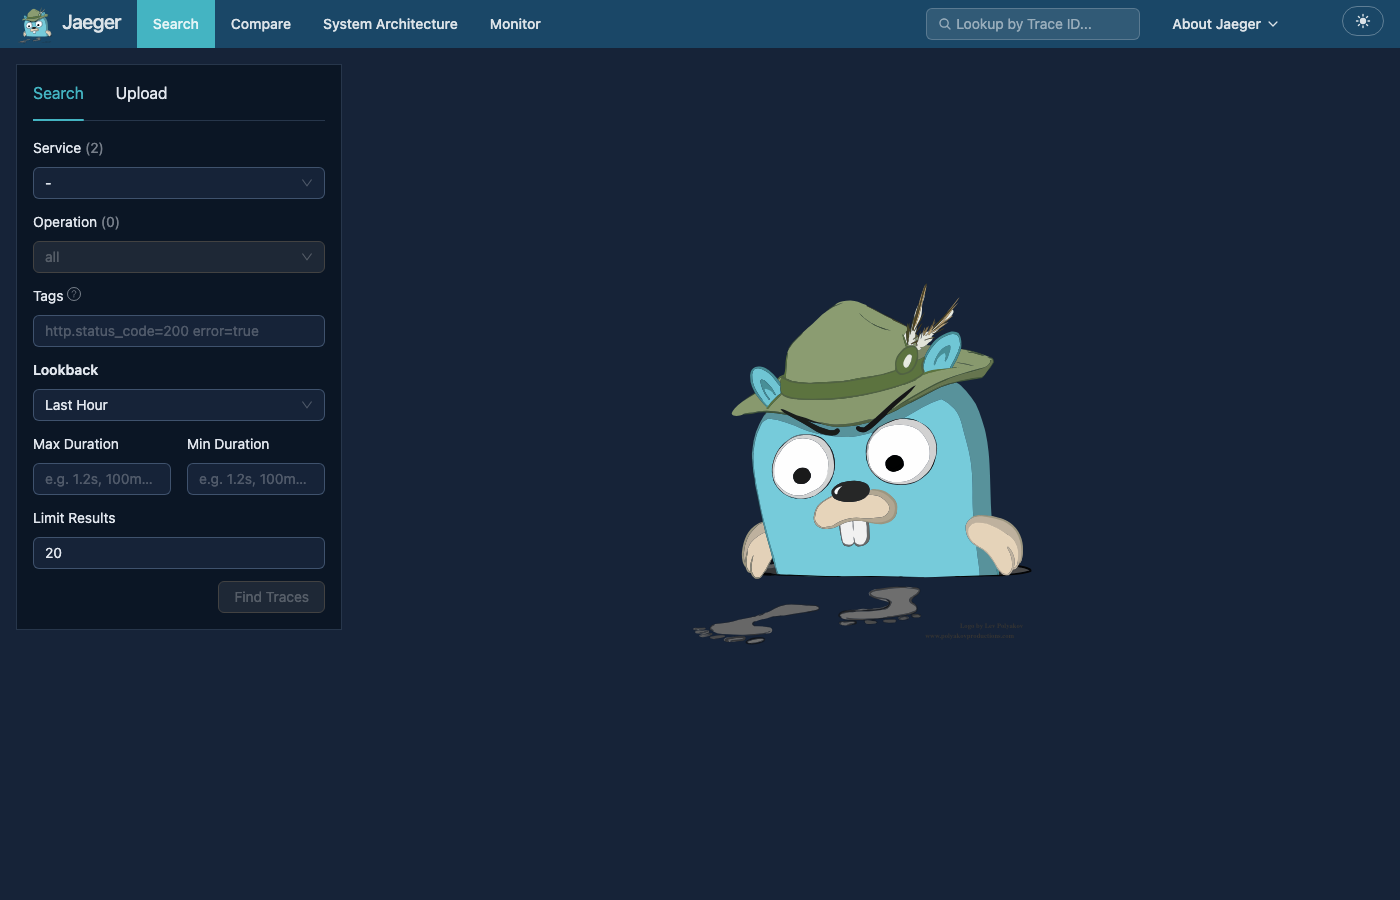Click the Max Duration input field
Image resolution: width=1400 pixels, height=900 pixels.
tap(101, 479)
